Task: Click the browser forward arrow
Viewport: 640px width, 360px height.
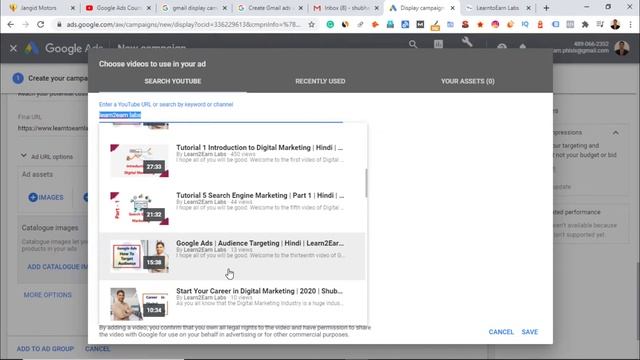Action: pyautogui.click(x=25, y=24)
